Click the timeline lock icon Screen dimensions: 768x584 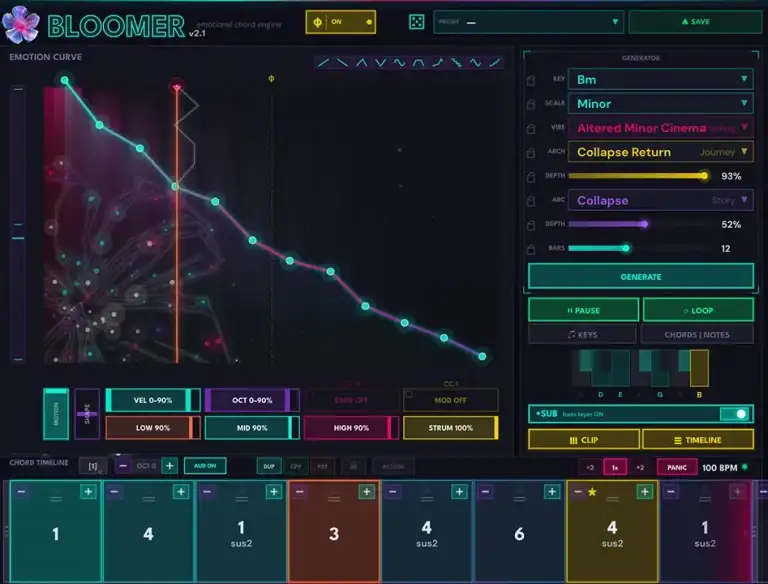pyautogui.click(x=353, y=466)
